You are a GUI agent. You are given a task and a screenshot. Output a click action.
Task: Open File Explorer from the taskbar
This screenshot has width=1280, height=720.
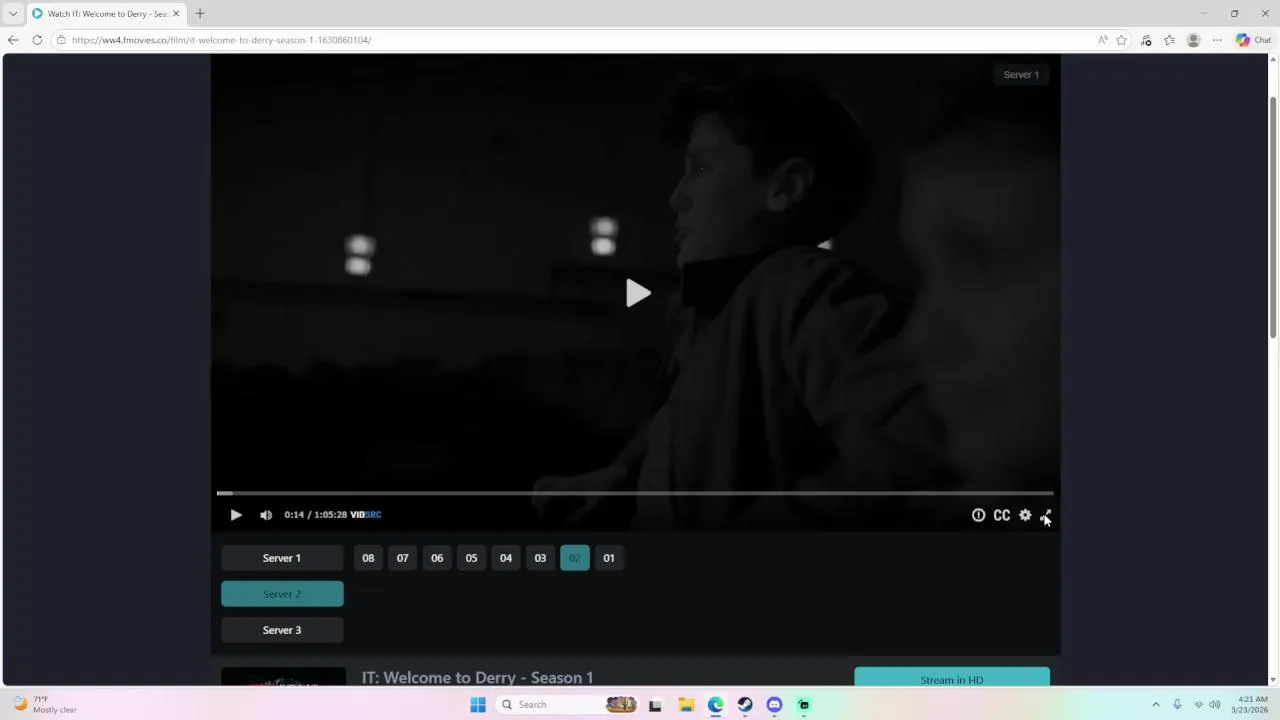(686, 705)
